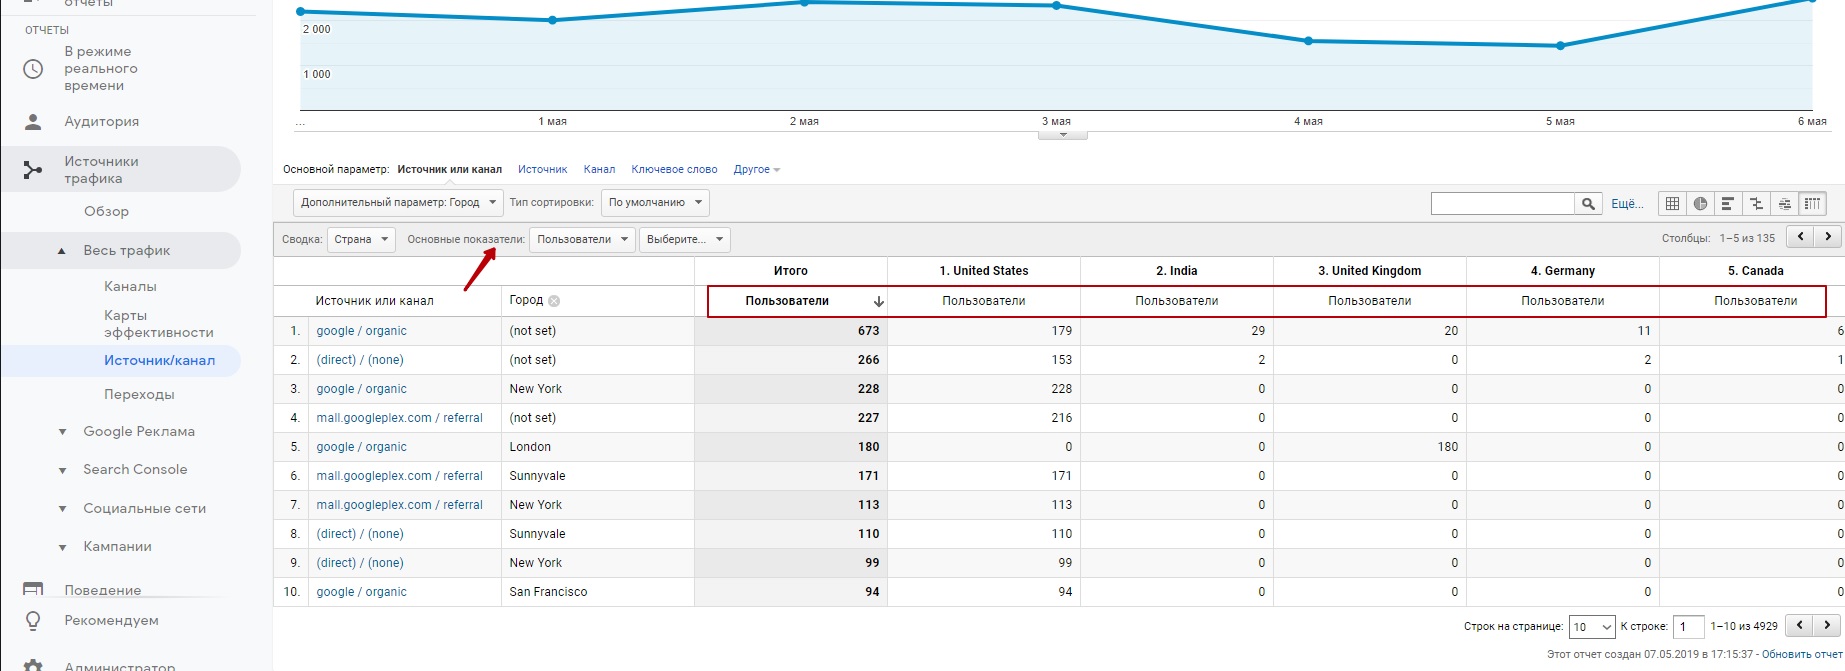This screenshot has width=1845, height=671.
Task: Click the Обновить отчет link
Action: (x=1802, y=654)
